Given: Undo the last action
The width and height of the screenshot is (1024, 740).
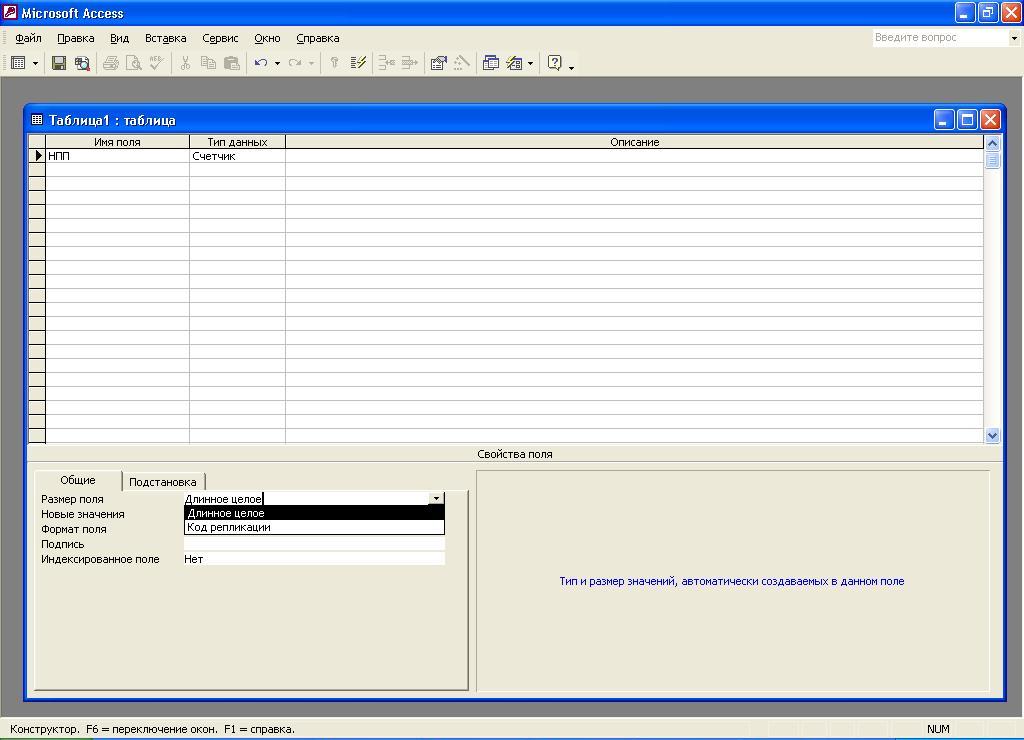Looking at the screenshot, I should pos(261,63).
